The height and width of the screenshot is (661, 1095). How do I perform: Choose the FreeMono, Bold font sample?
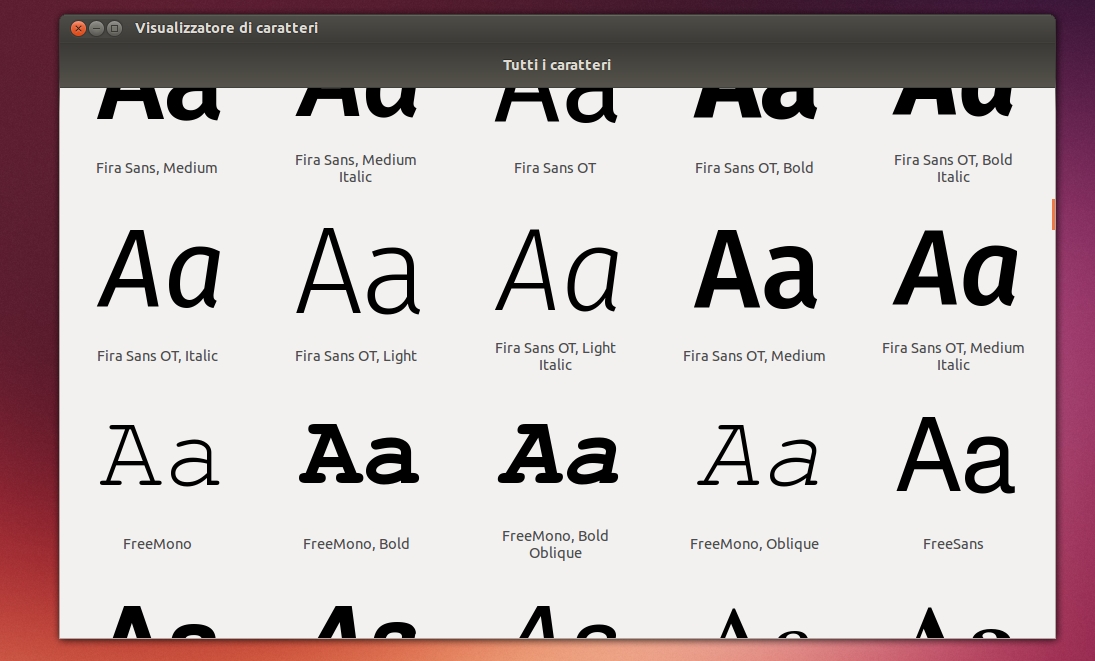pyautogui.click(x=359, y=454)
